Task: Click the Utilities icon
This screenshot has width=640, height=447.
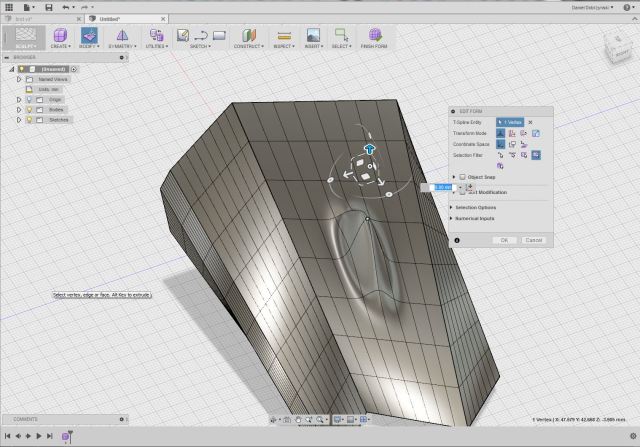Action: (x=156, y=35)
